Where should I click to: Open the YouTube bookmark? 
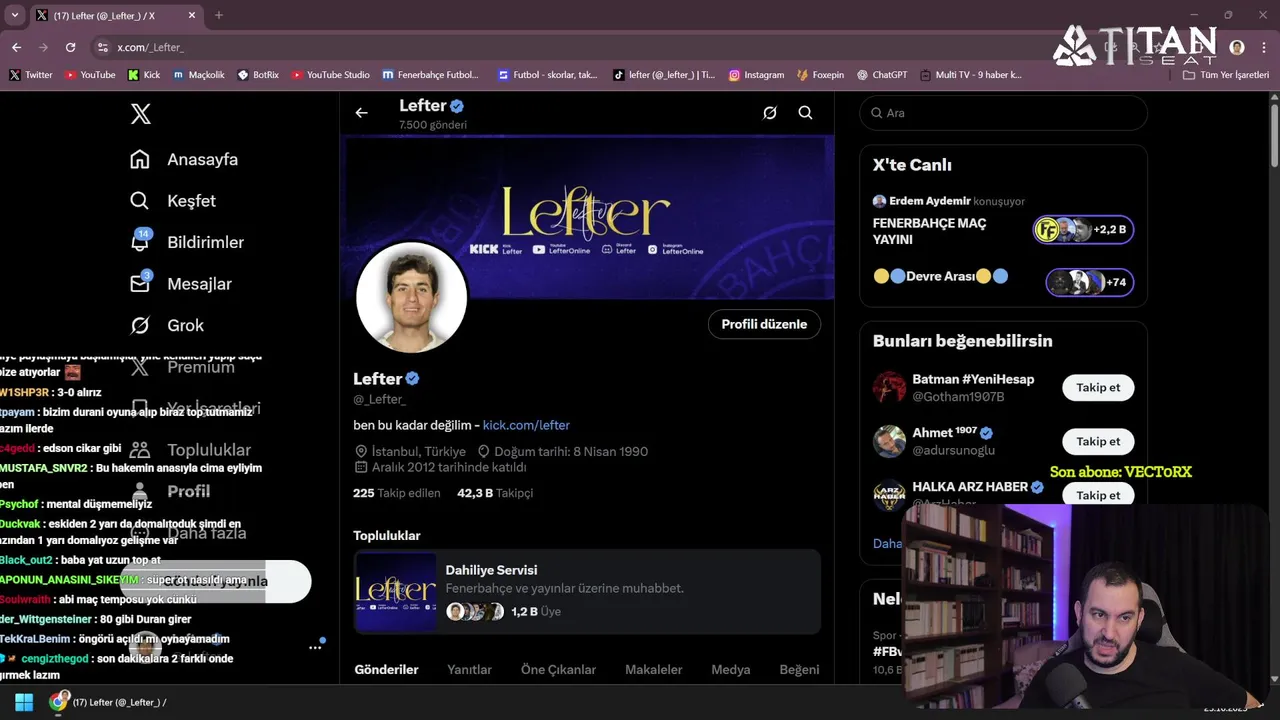90,75
